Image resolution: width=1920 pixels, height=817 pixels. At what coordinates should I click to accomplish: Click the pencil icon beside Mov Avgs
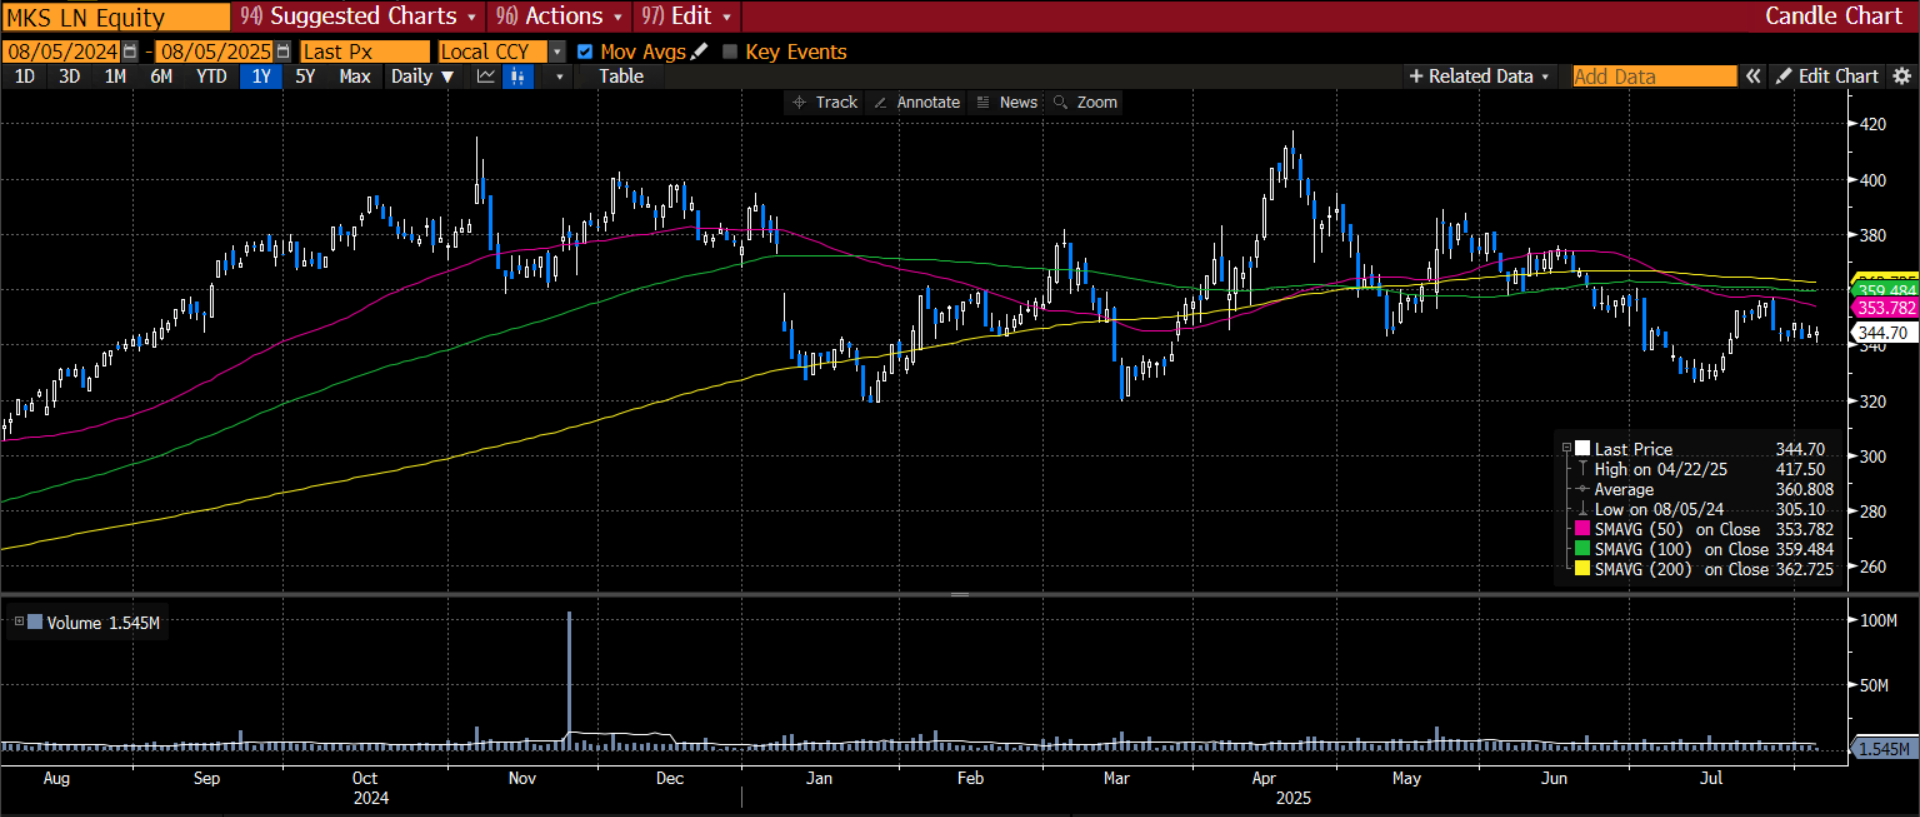[x=700, y=51]
